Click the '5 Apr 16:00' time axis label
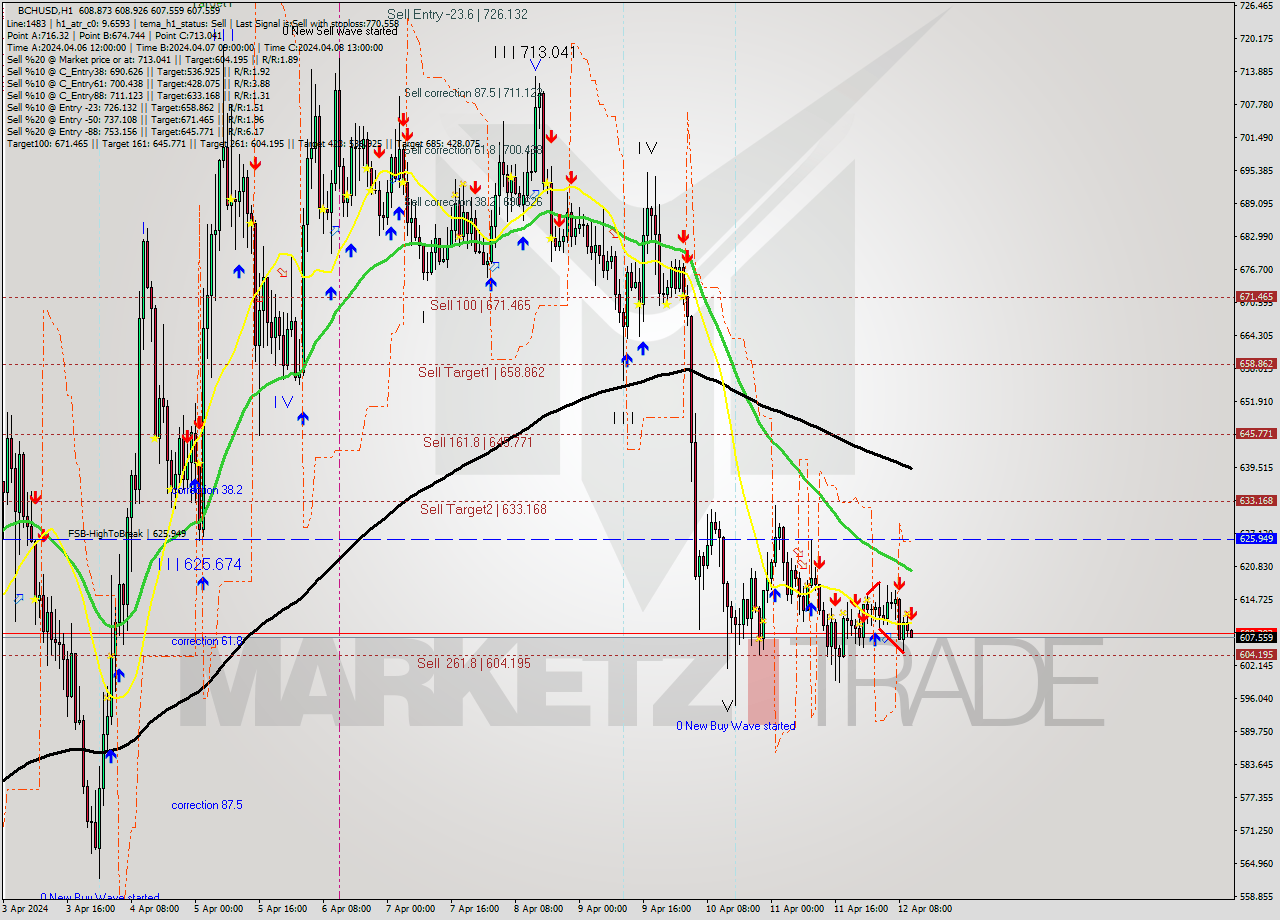Viewport: 1280px width, 920px height. [x=283, y=910]
